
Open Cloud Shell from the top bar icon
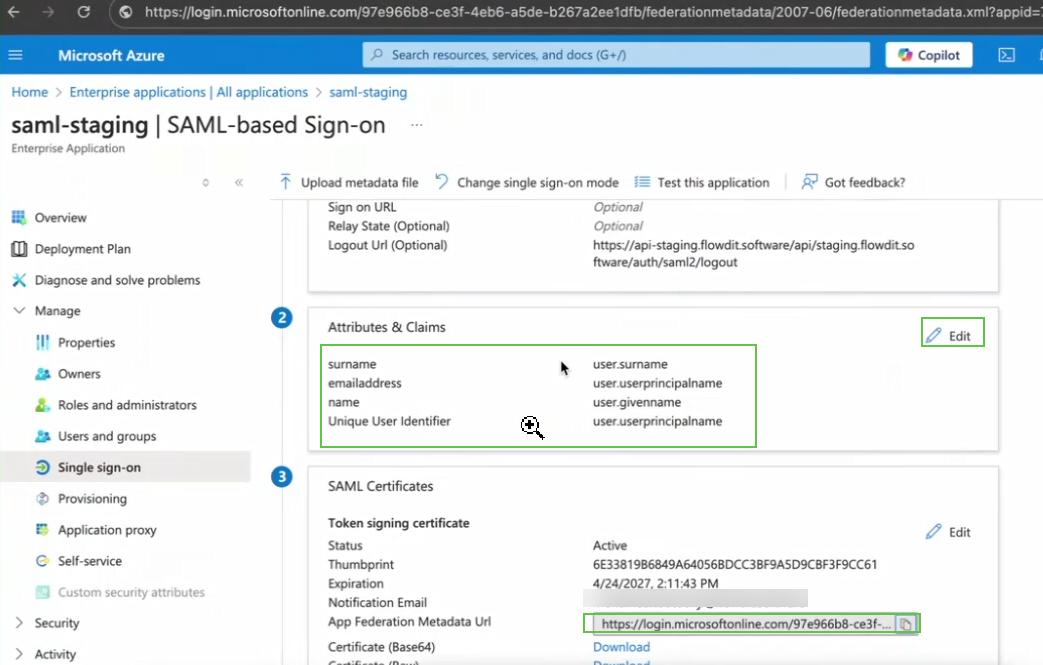[x=1006, y=55]
